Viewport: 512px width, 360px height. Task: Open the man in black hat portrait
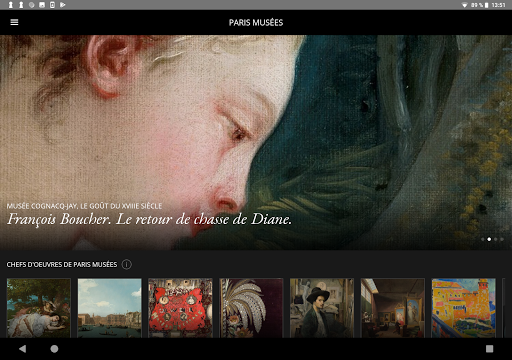322,308
